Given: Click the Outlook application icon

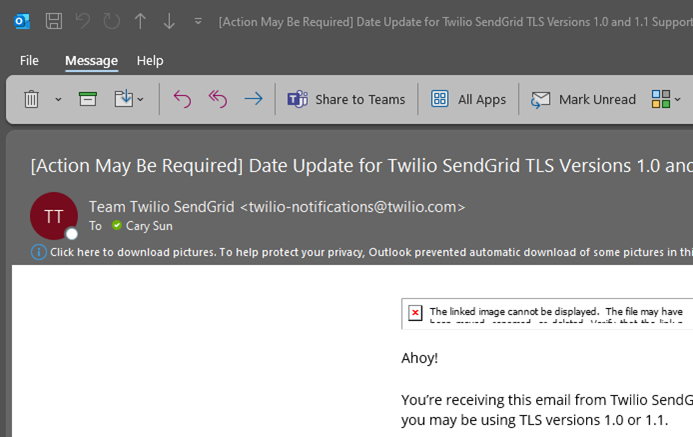Looking at the screenshot, I should click(x=22, y=21).
